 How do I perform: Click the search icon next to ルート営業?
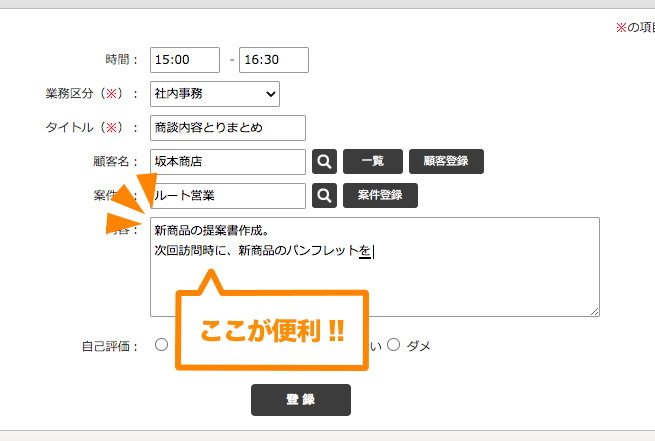[x=324, y=195]
